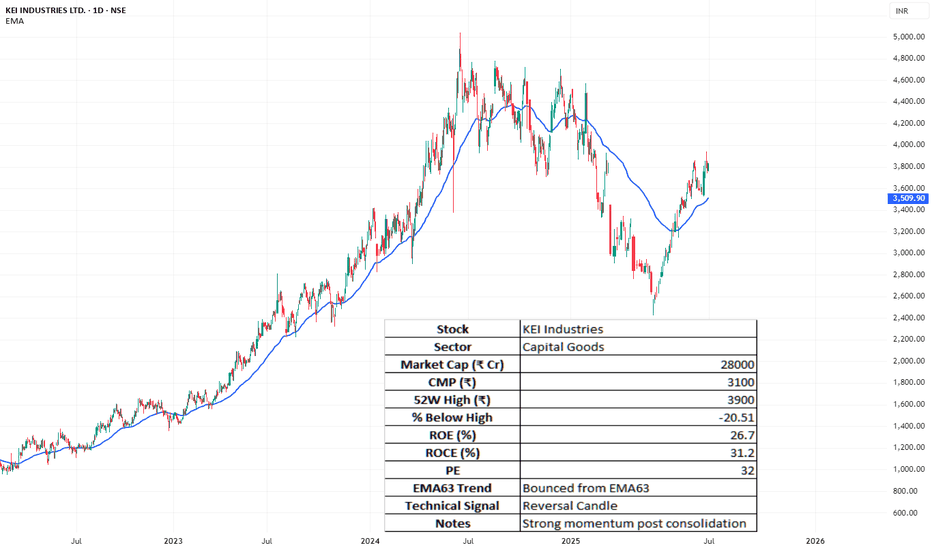Click the KEI Industries stock name cell

click(638, 329)
